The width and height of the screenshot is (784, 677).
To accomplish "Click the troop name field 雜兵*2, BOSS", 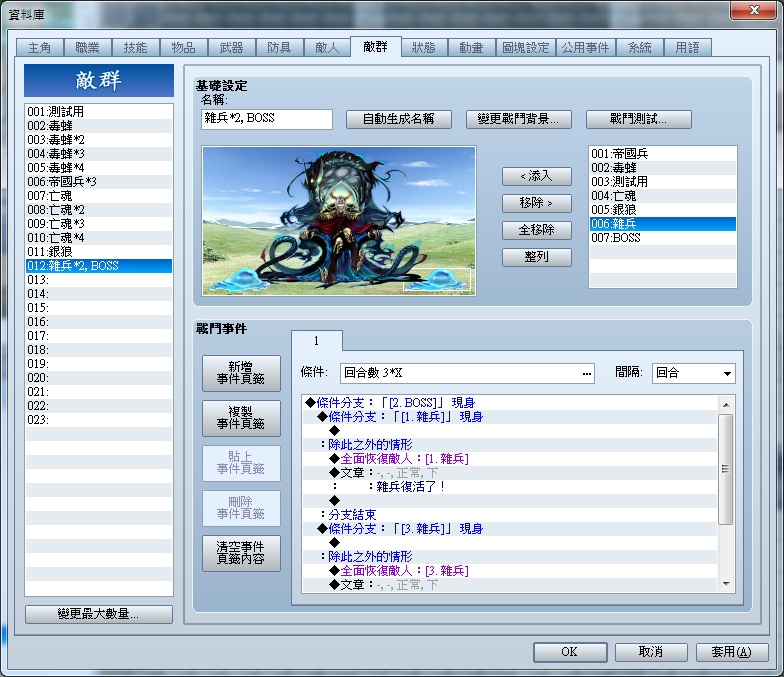I will coord(266,119).
